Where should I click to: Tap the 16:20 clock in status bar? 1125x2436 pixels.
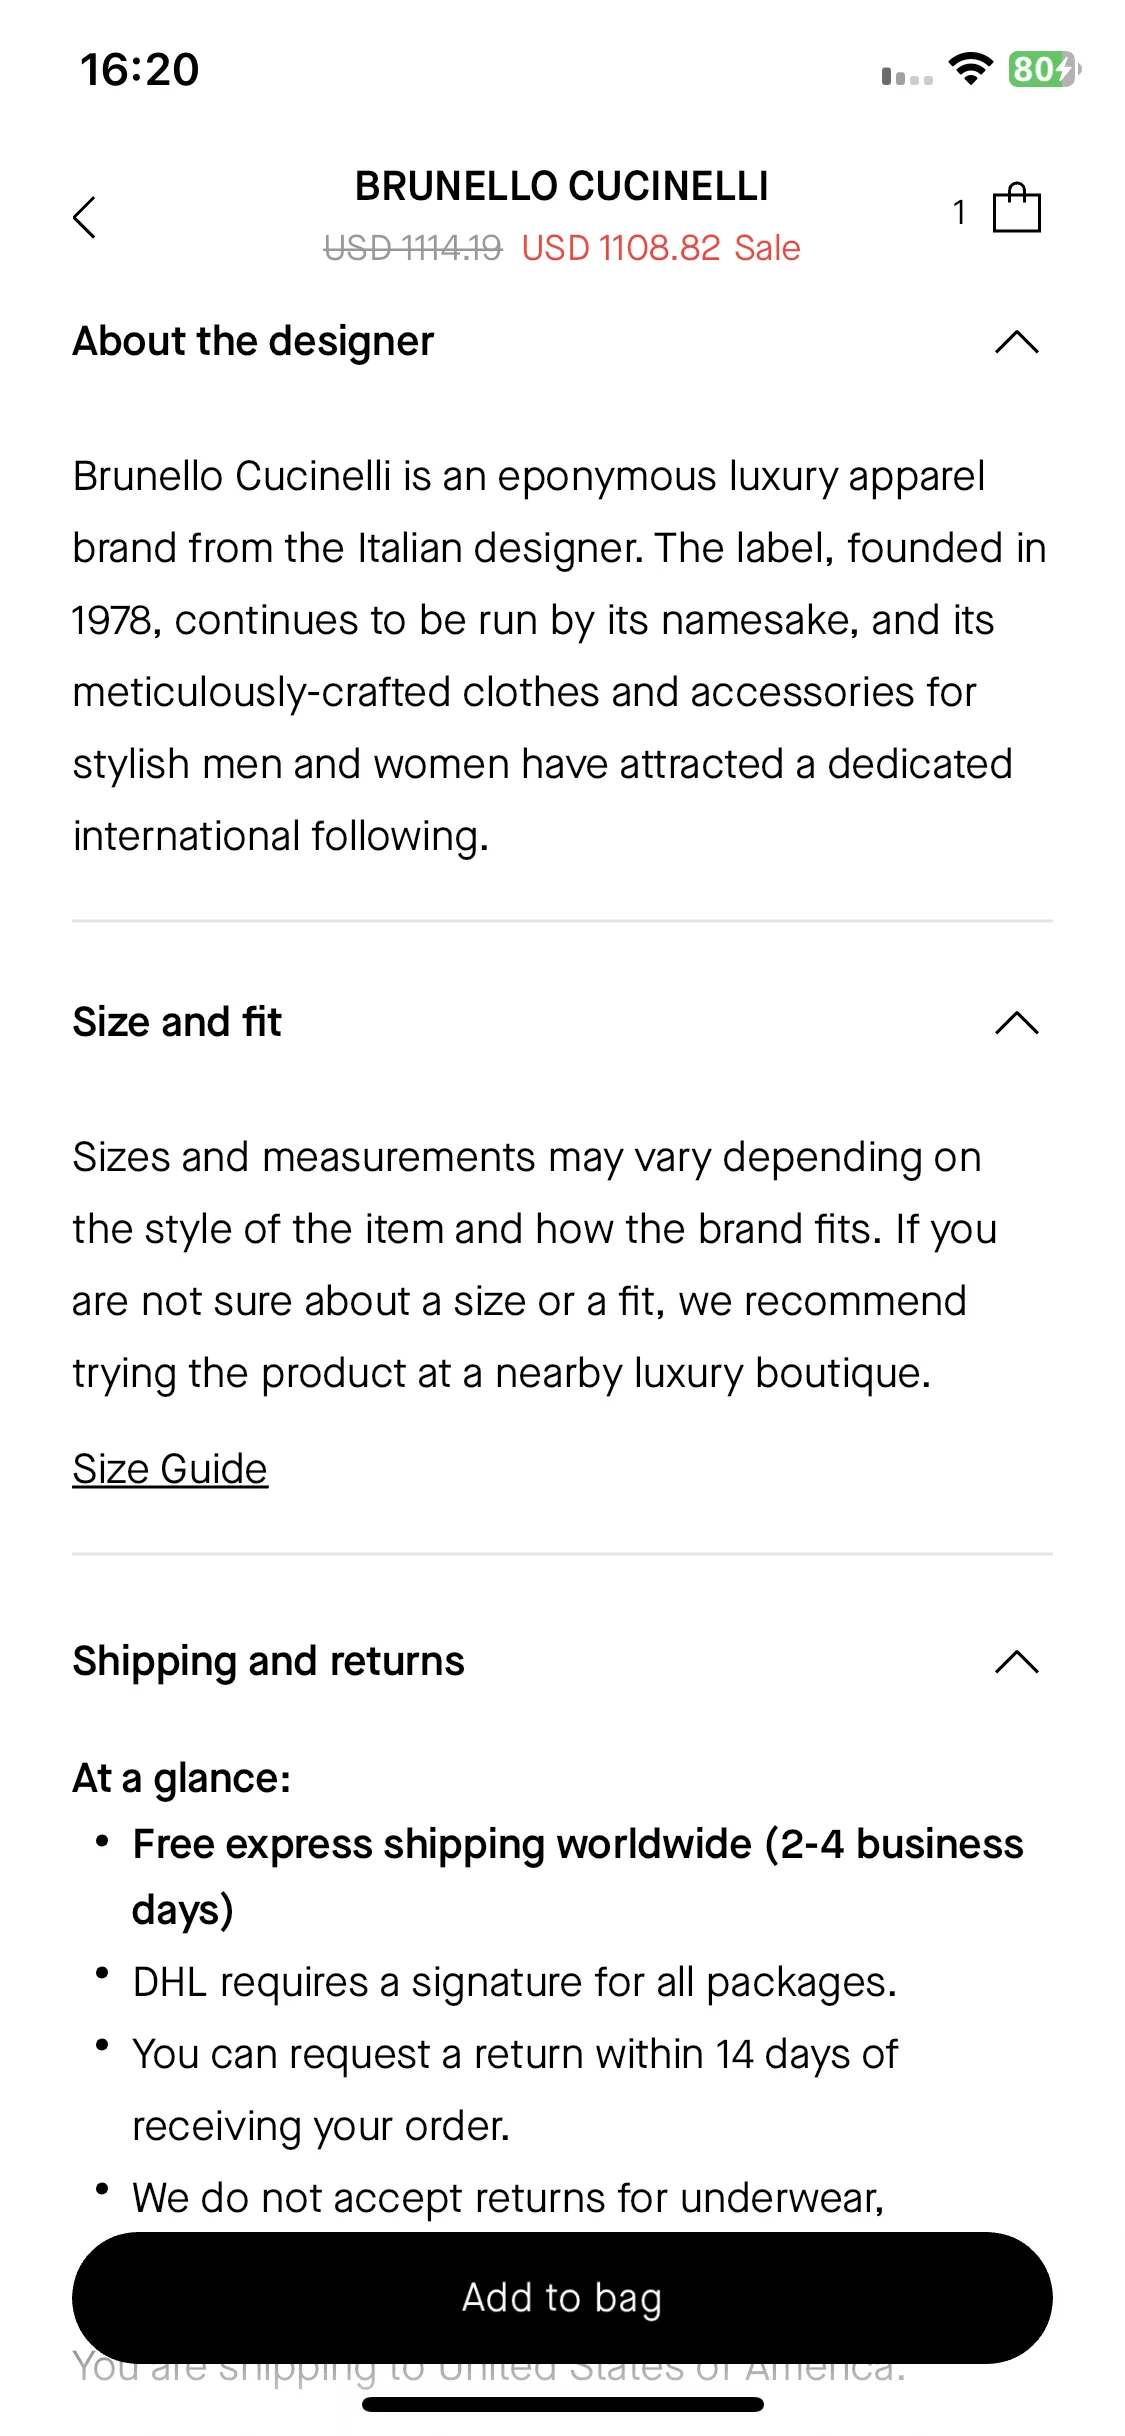(140, 70)
